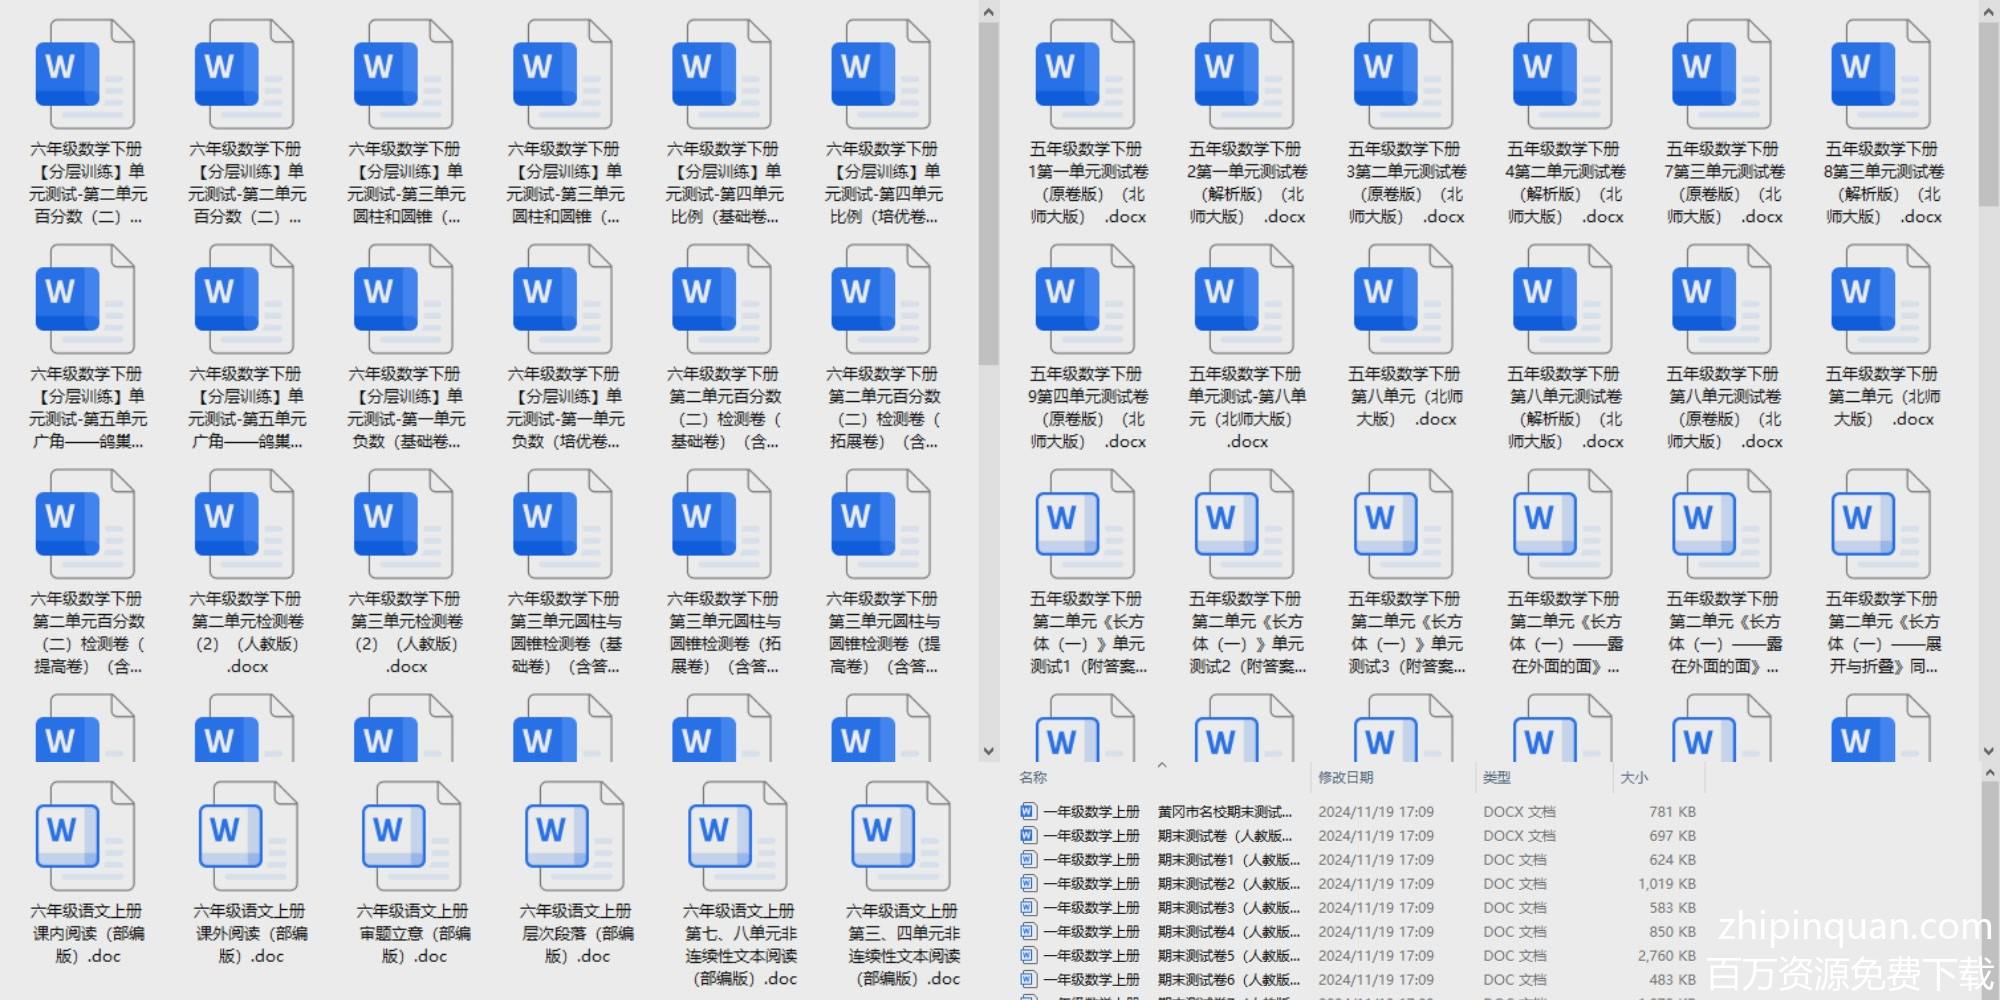Open 六年级语文上册 课内阅读 doc file

(86, 836)
